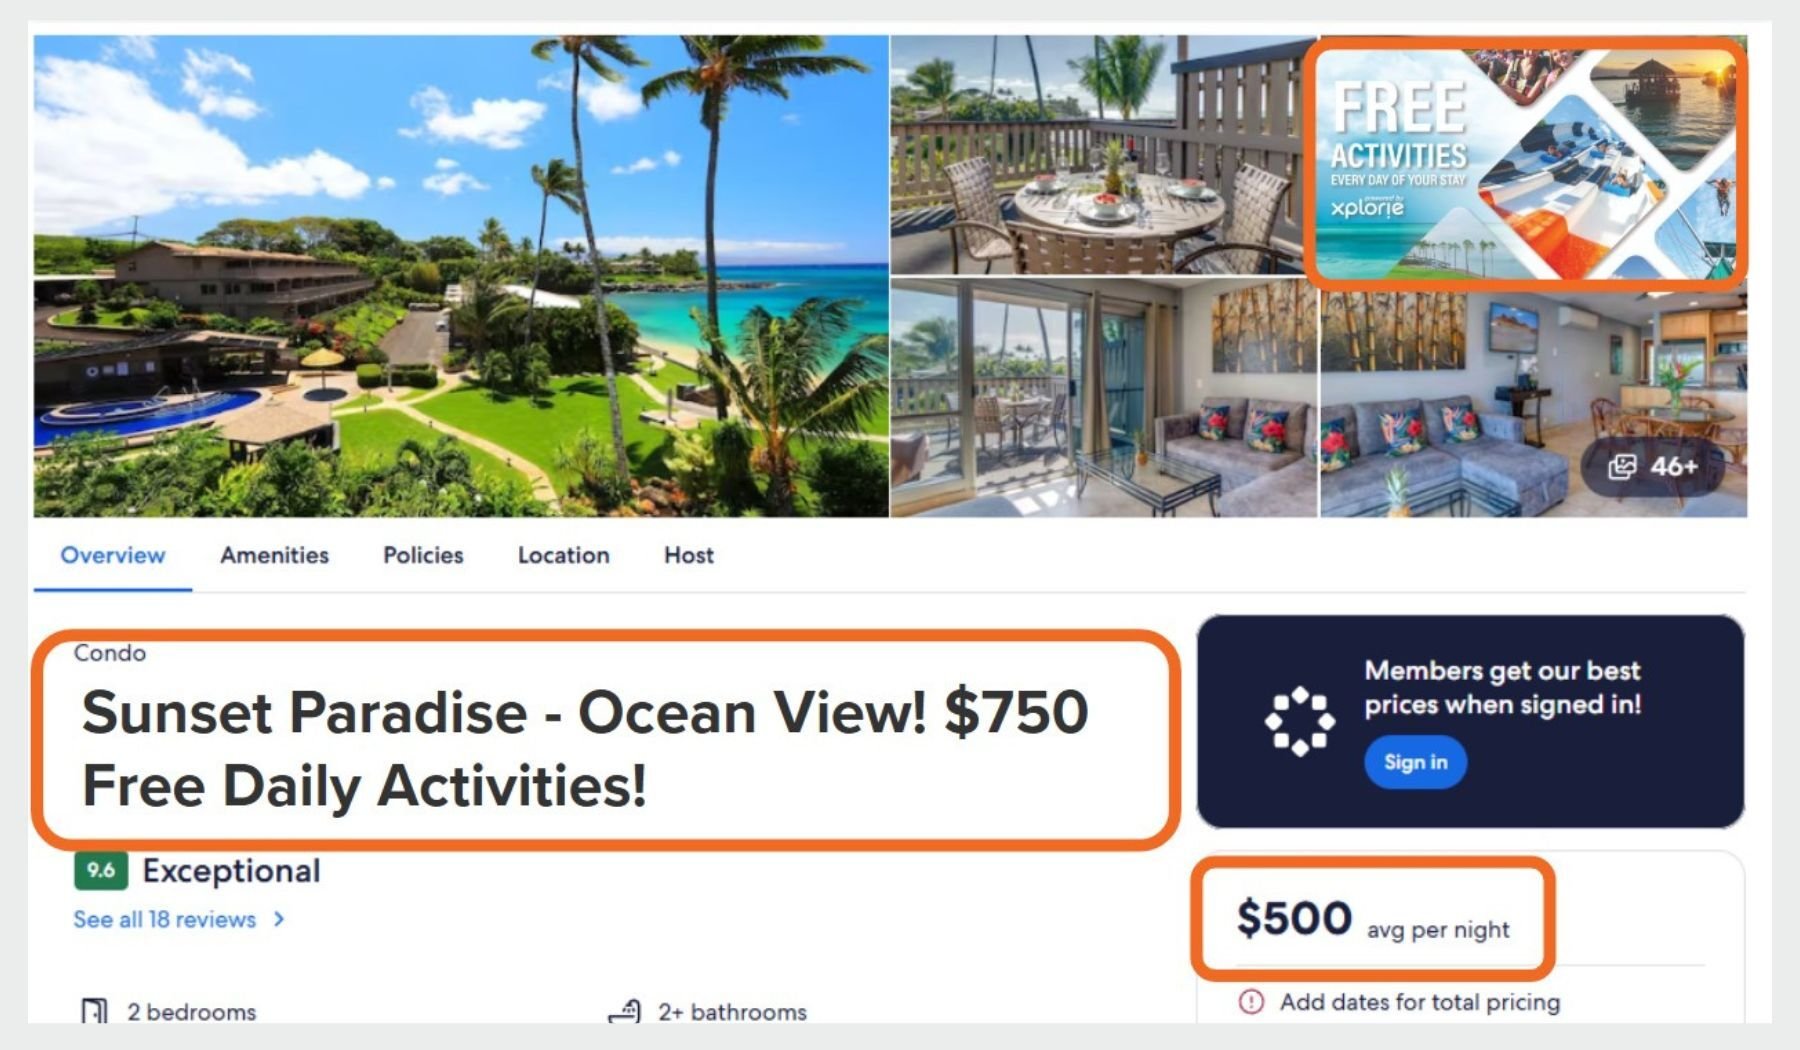The height and width of the screenshot is (1050, 1800).
Task: Open the Overview tab
Action: tap(113, 555)
